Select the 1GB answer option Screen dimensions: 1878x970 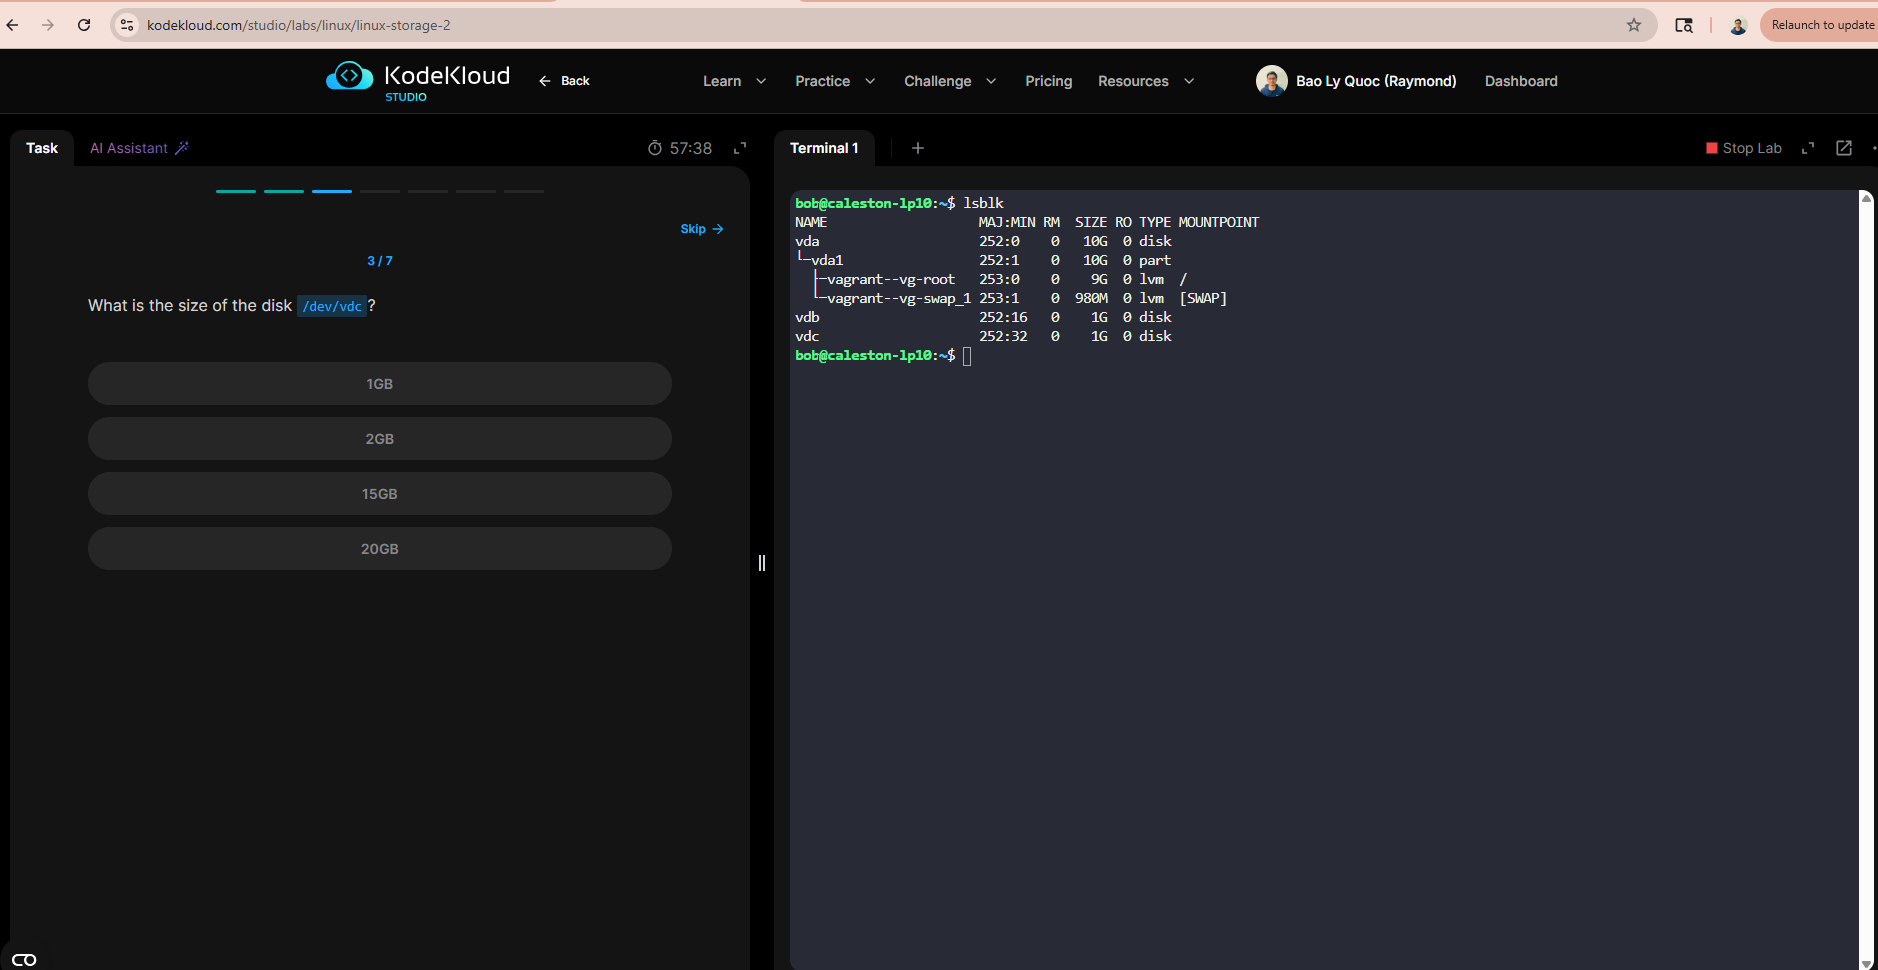coord(379,384)
